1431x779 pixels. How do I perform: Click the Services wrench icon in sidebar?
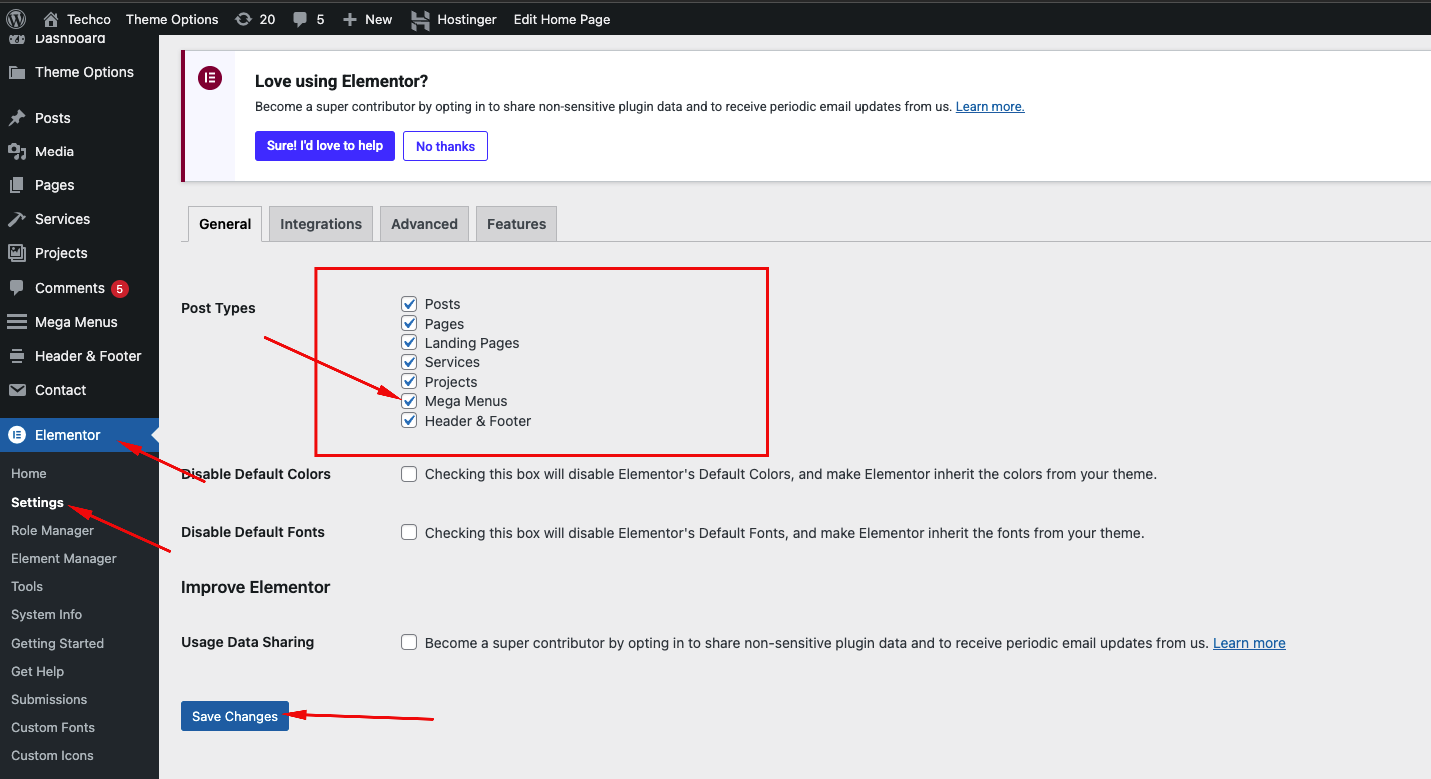click(17, 219)
